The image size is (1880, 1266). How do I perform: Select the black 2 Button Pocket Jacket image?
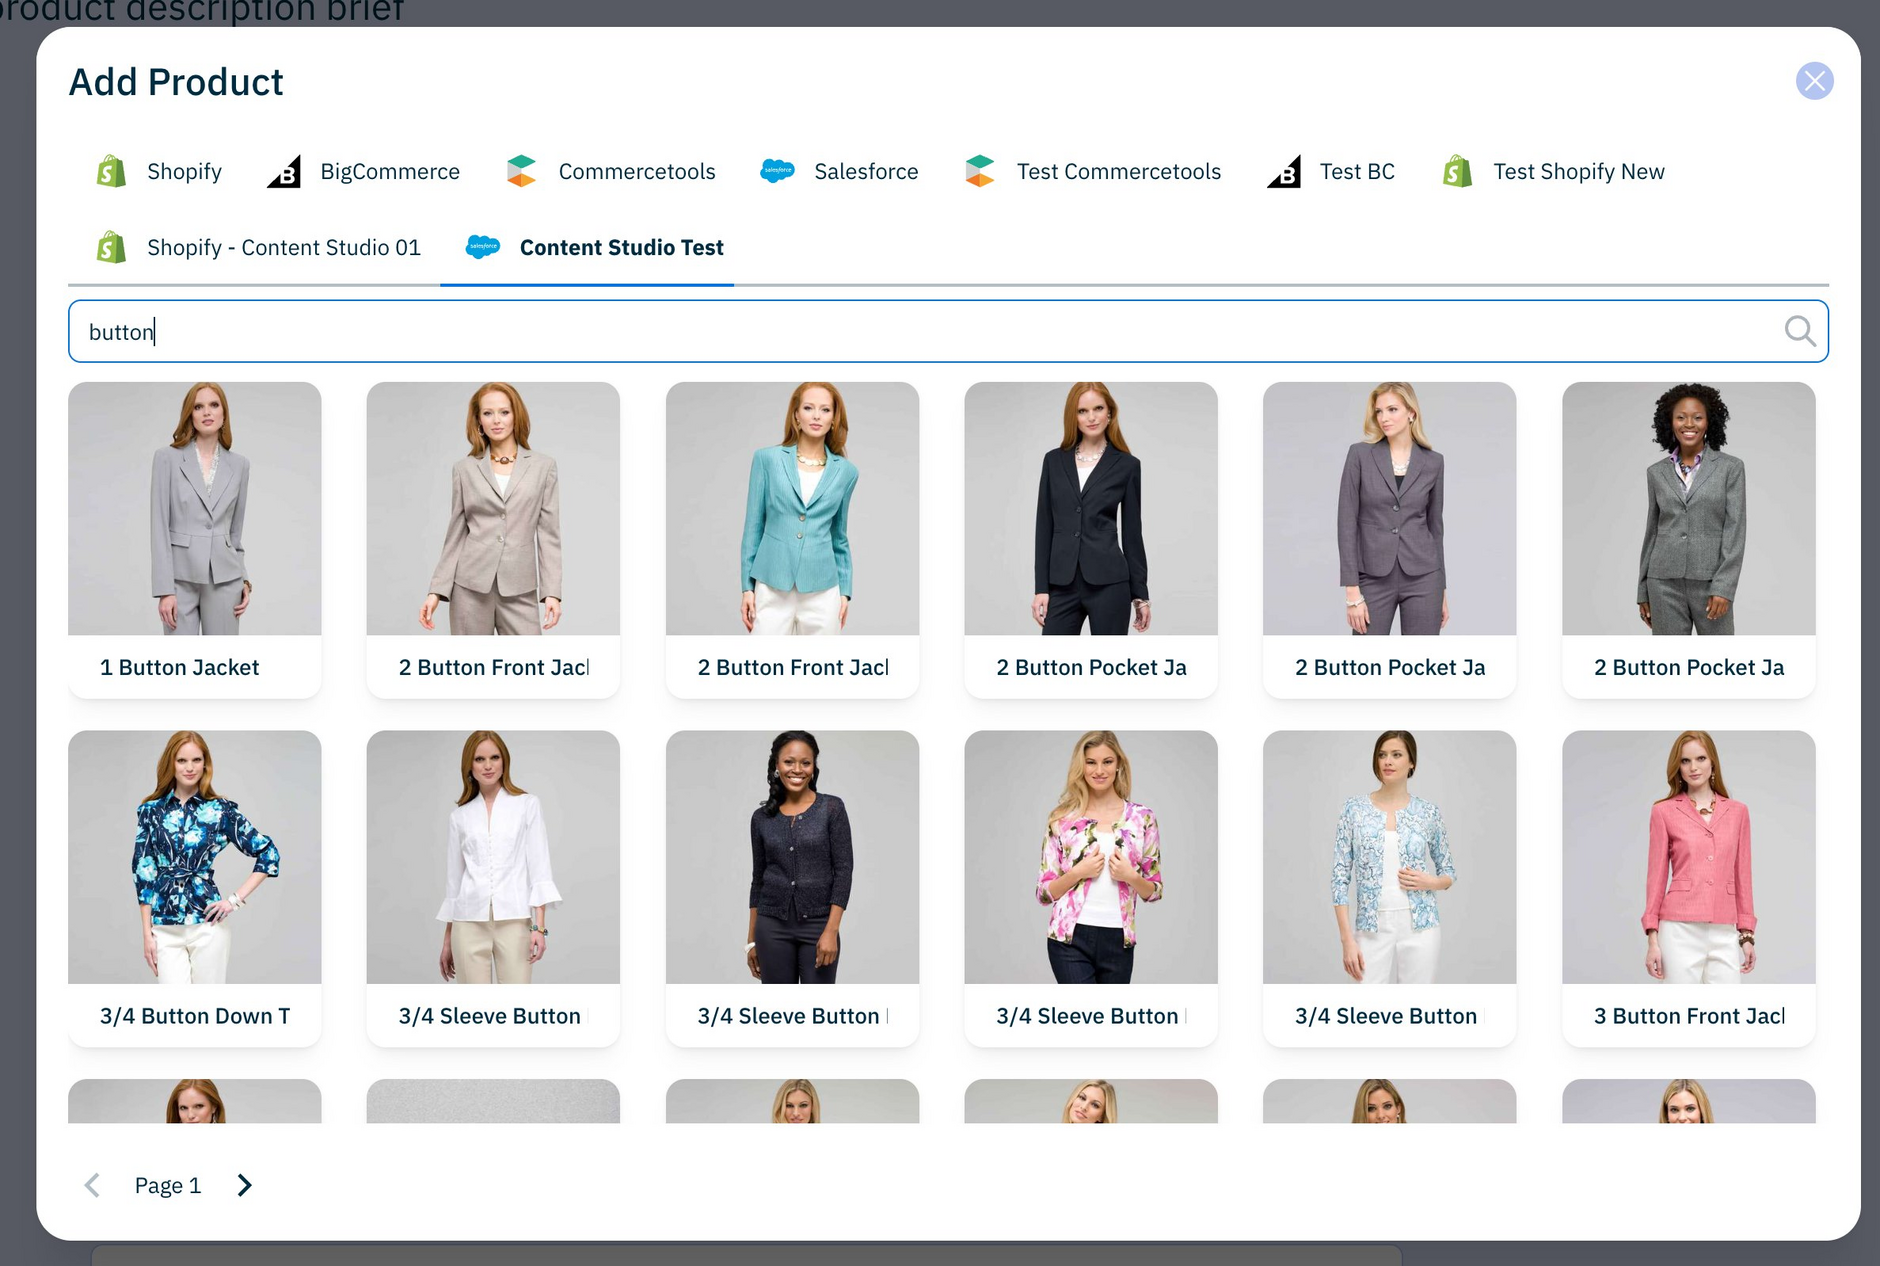(x=1091, y=508)
